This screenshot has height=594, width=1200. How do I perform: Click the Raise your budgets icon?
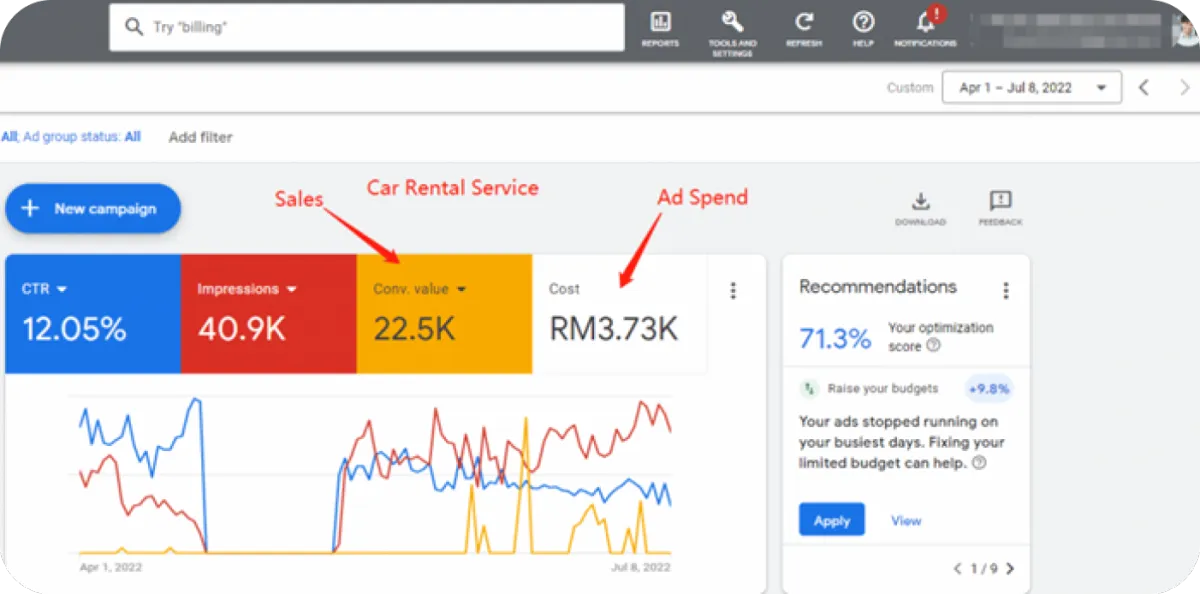point(809,388)
